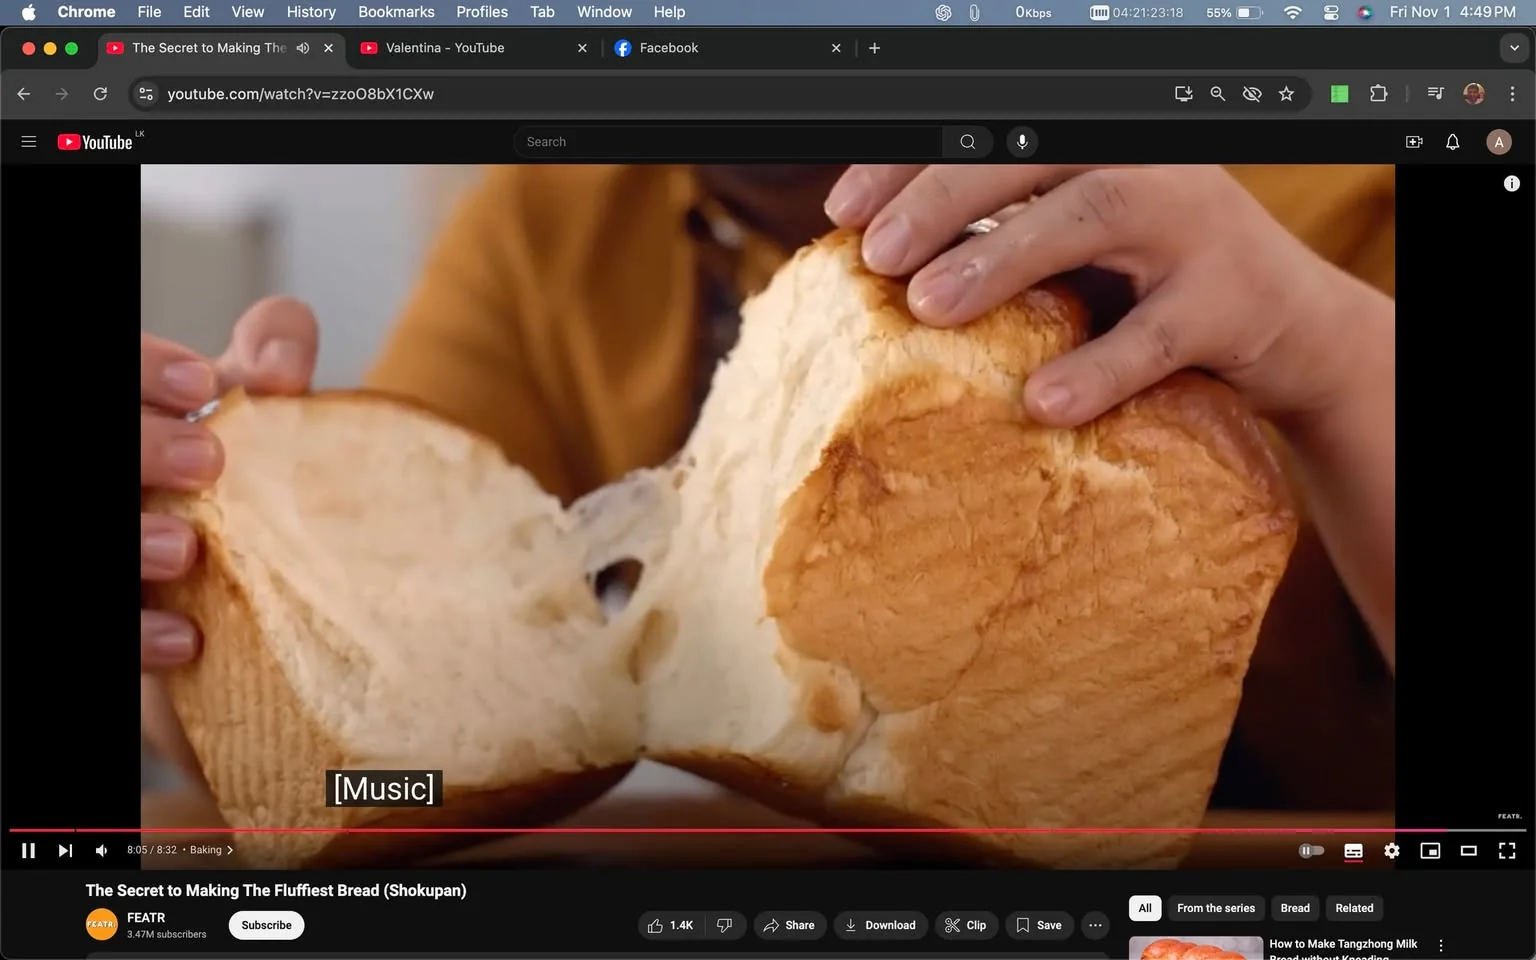Screen dimensions: 1536x960
Task: Open options for Tangzhong Milk Bread video
Action: click(x=1441, y=945)
